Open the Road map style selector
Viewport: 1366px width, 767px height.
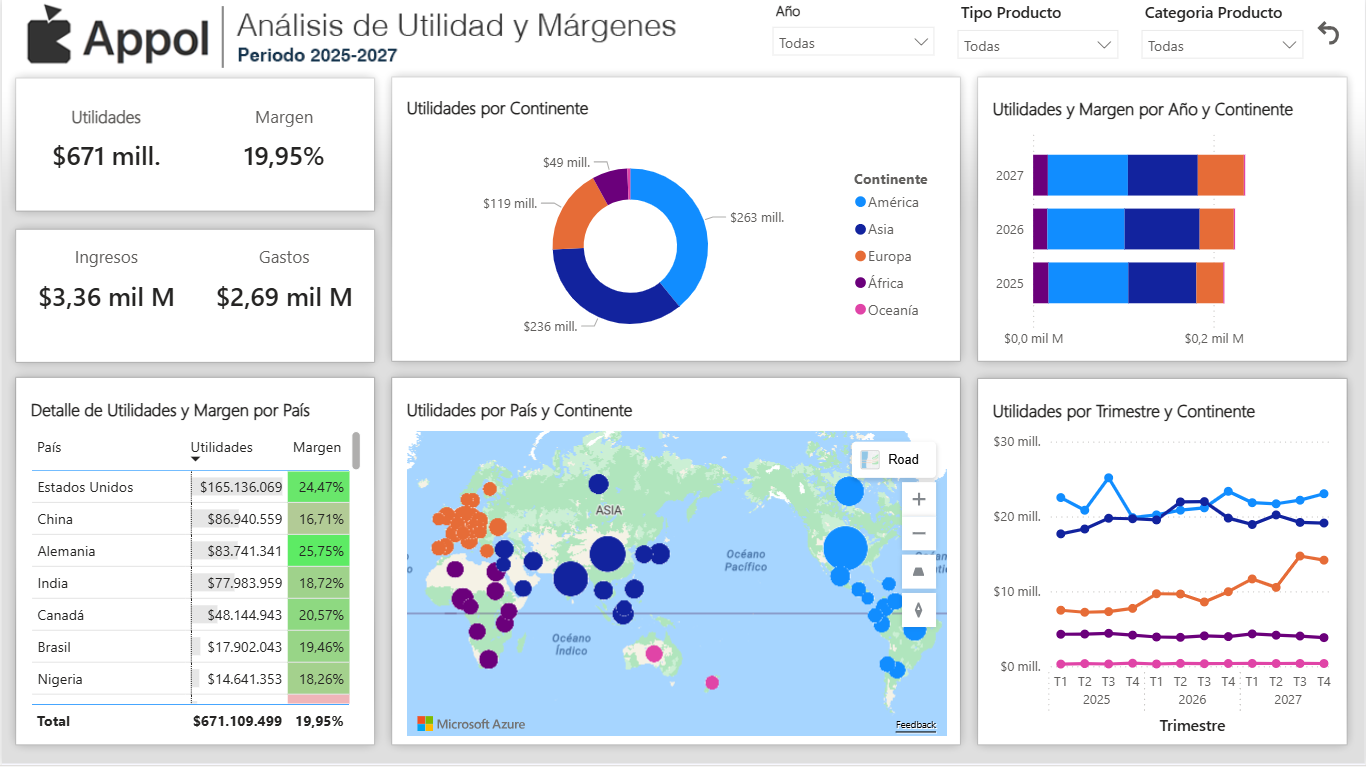pos(894,459)
